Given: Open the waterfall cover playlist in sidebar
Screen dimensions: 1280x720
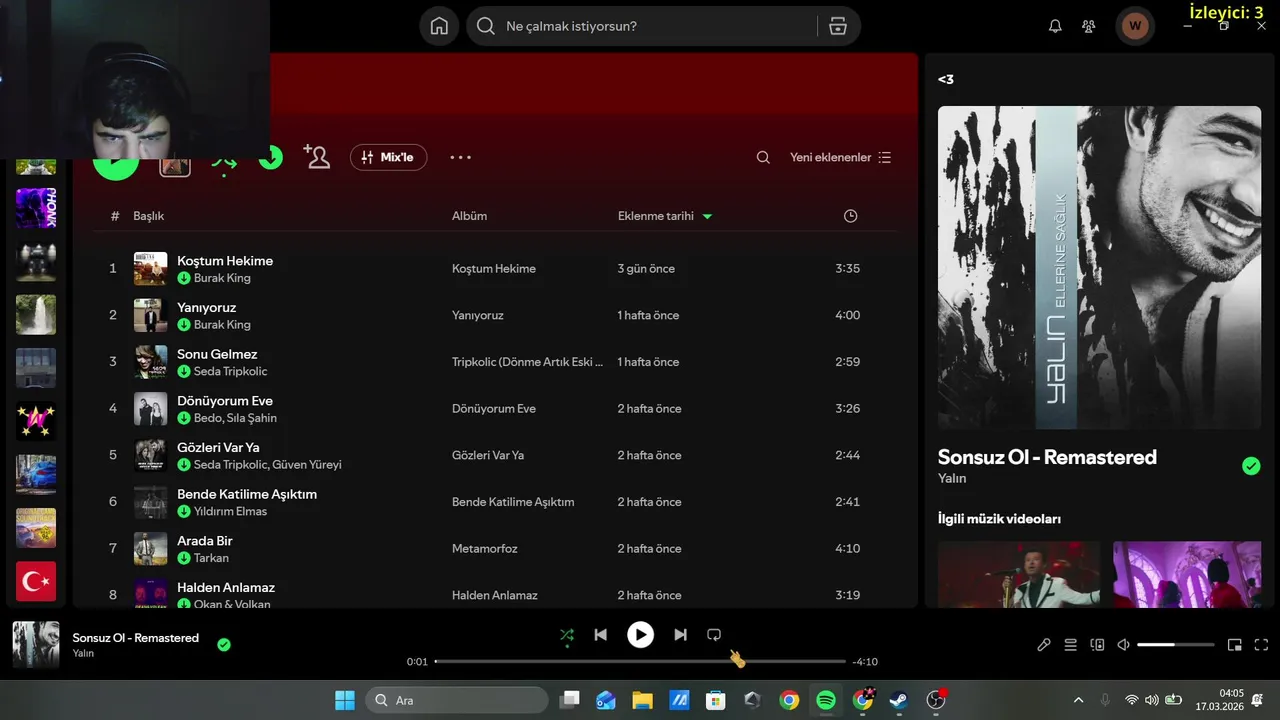Looking at the screenshot, I should click(36, 314).
